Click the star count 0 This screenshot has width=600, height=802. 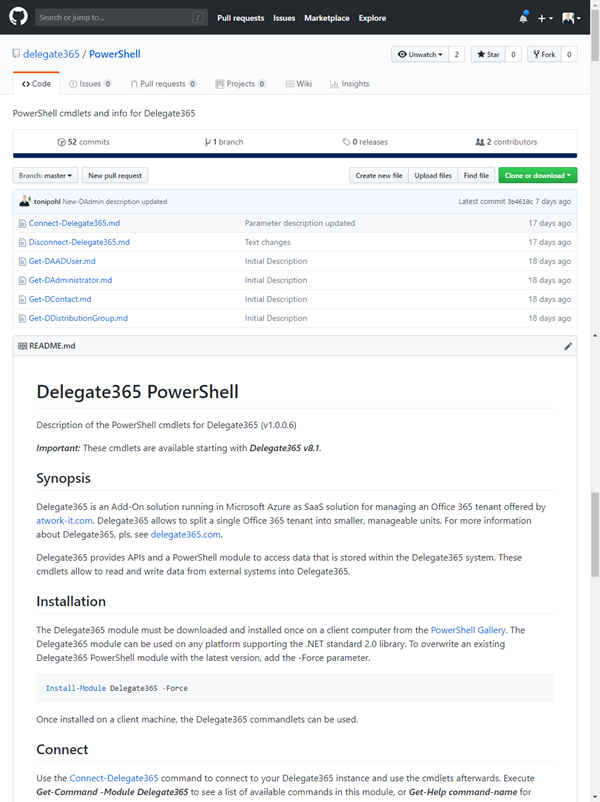coord(513,54)
